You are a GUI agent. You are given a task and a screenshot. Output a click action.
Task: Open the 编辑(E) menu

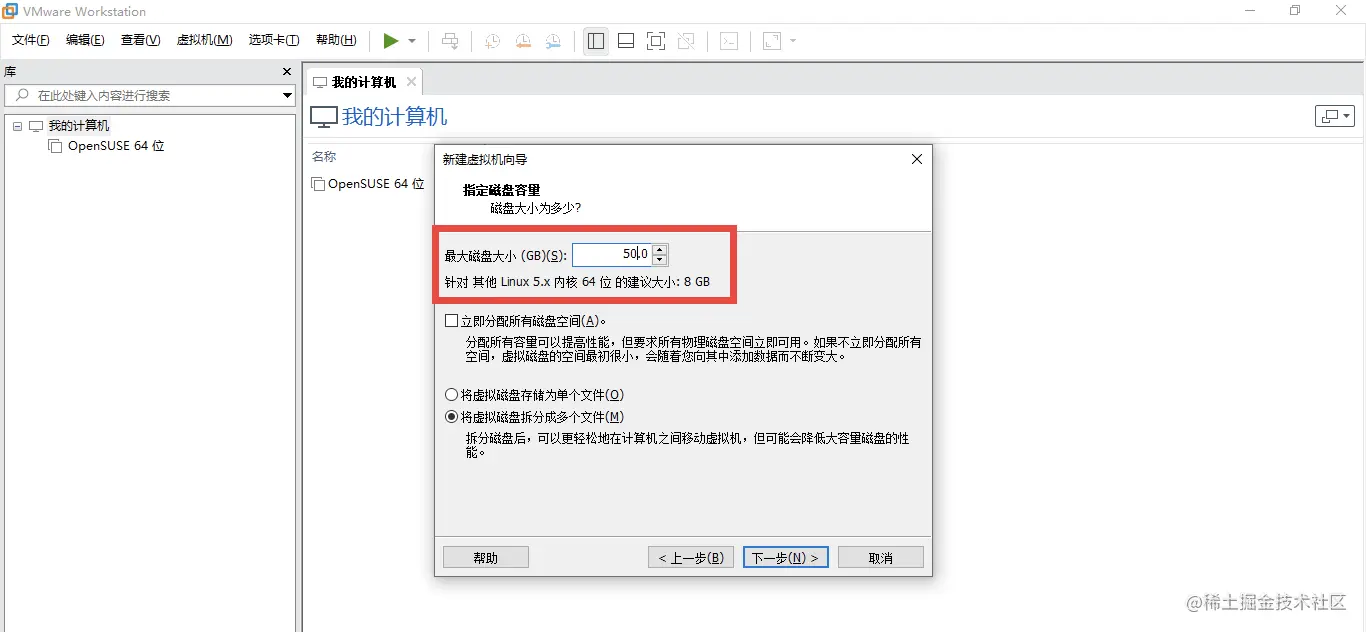point(85,40)
